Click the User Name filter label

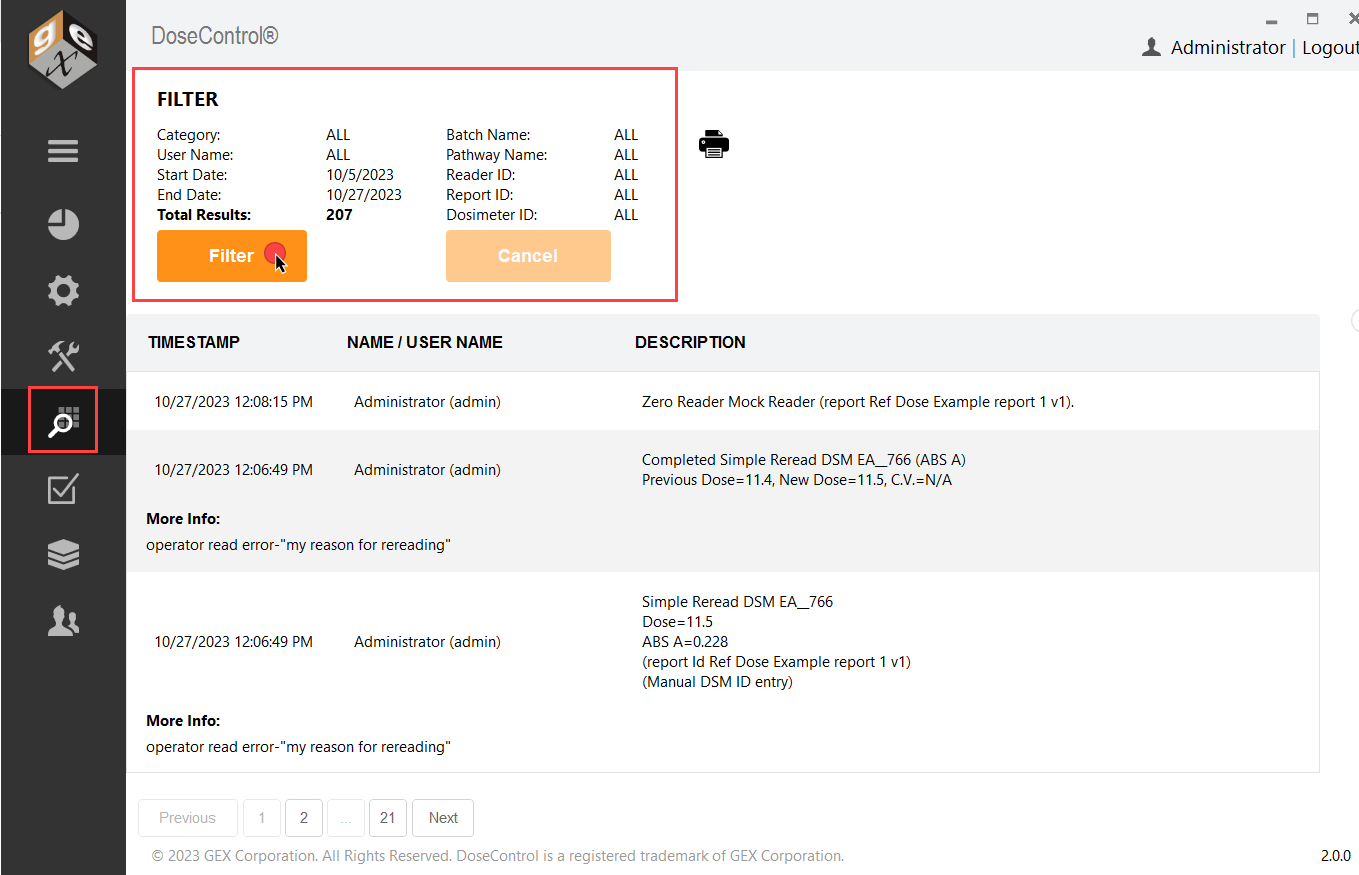tap(195, 155)
